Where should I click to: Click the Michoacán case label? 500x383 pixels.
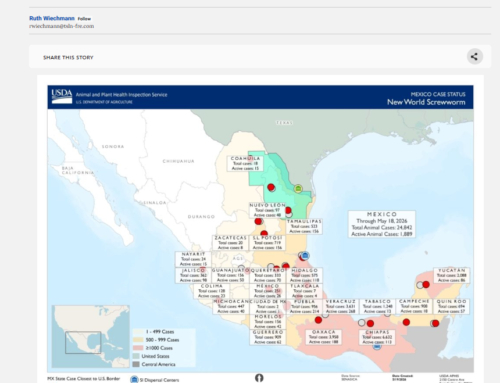pos(231,306)
